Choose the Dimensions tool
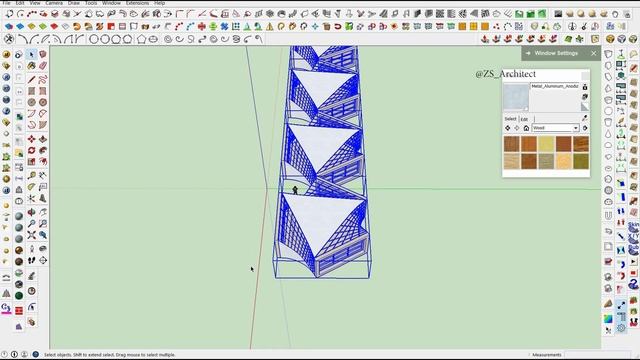 [x=43, y=176]
